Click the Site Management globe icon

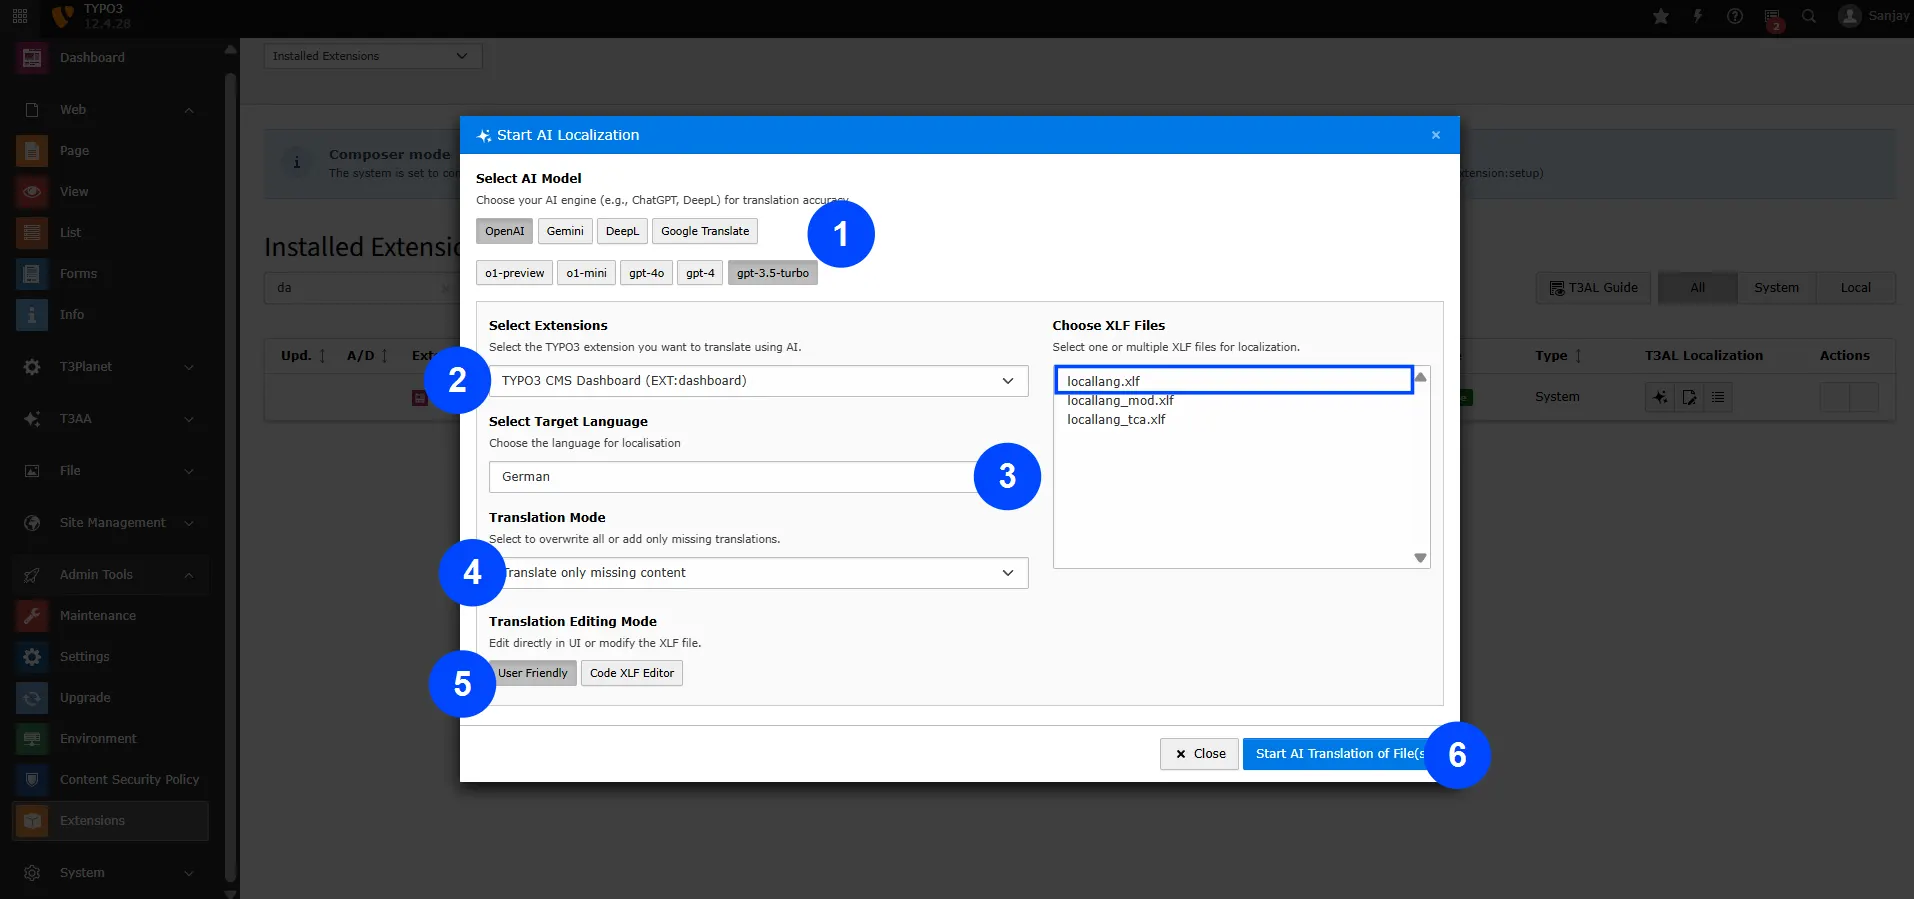click(x=32, y=523)
